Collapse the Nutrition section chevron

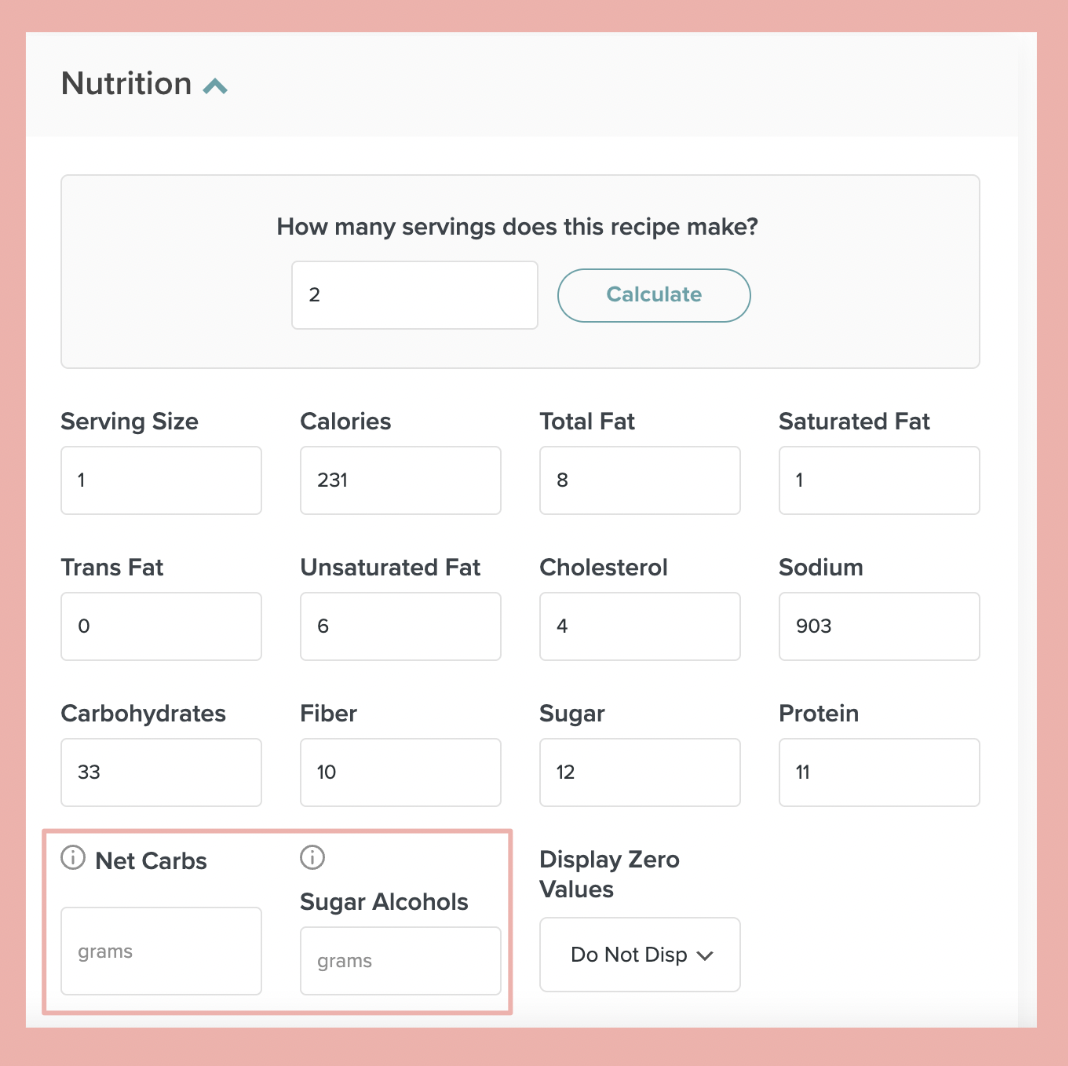(x=215, y=87)
